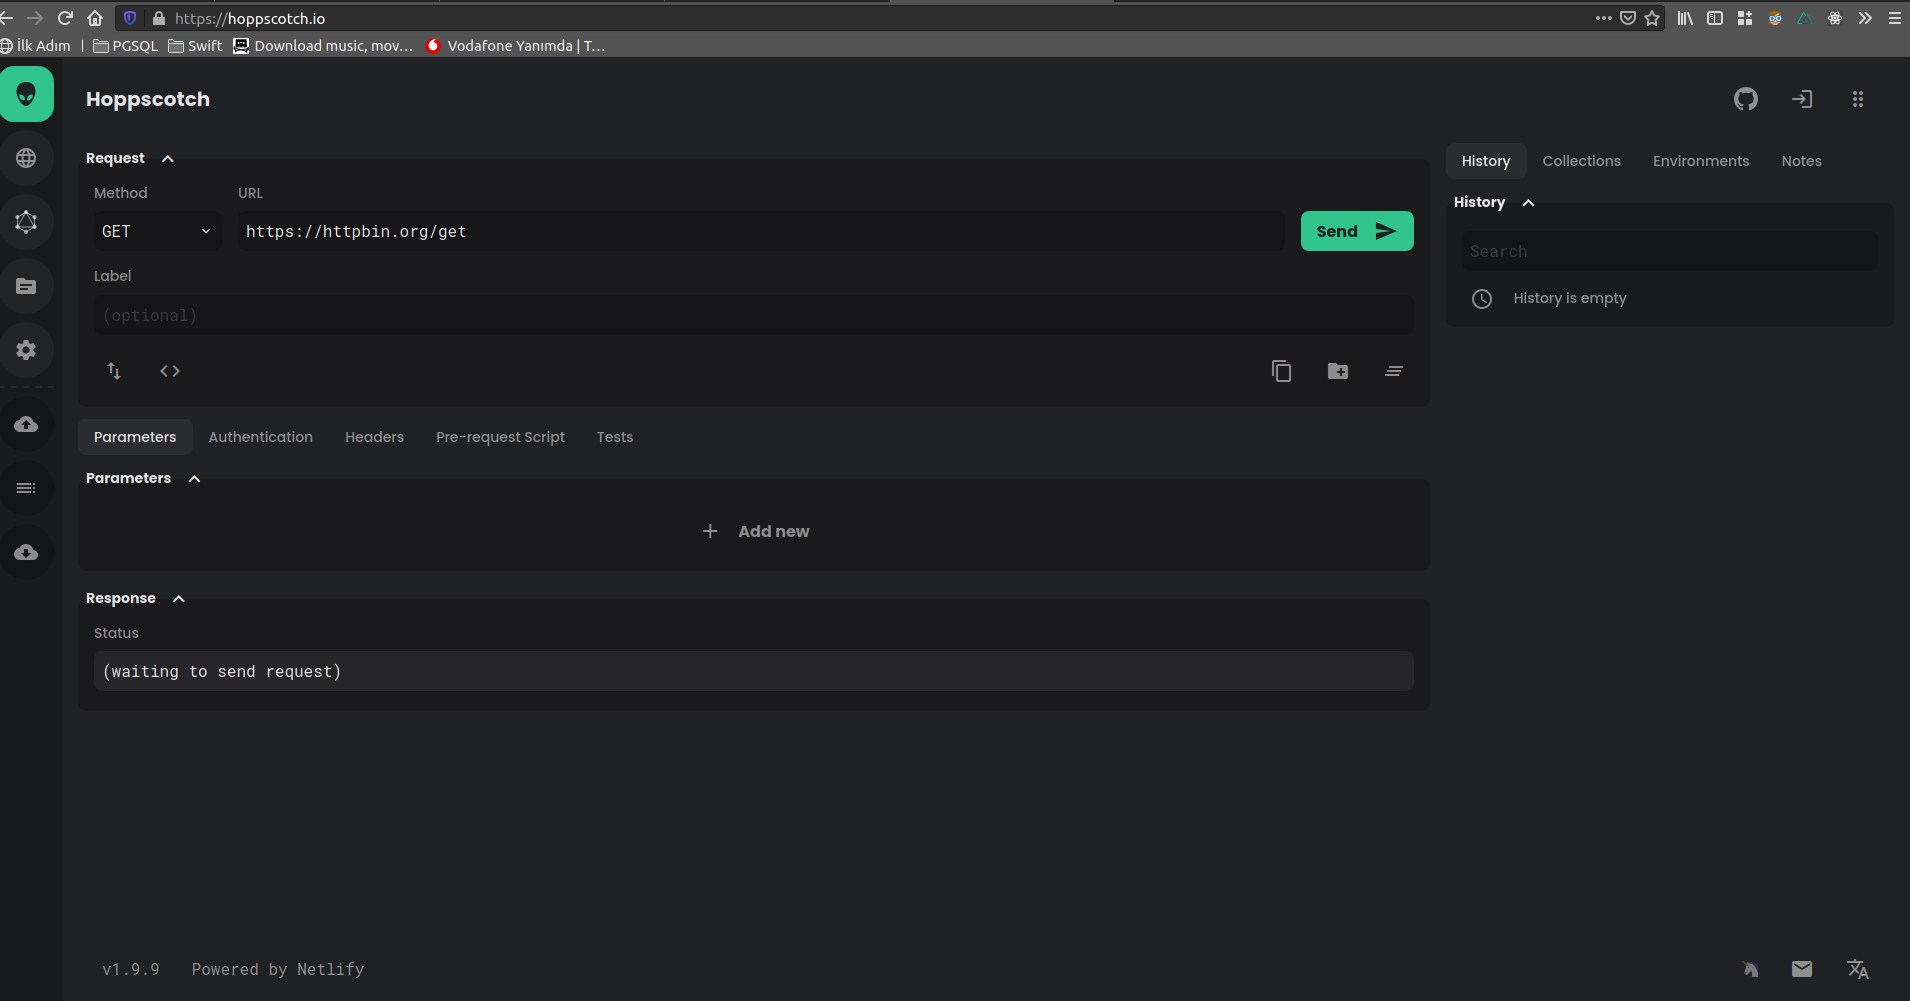The height and width of the screenshot is (1001, 1910).
Task: Bookmark this page with star icon
Action: tap(1652, 18)
